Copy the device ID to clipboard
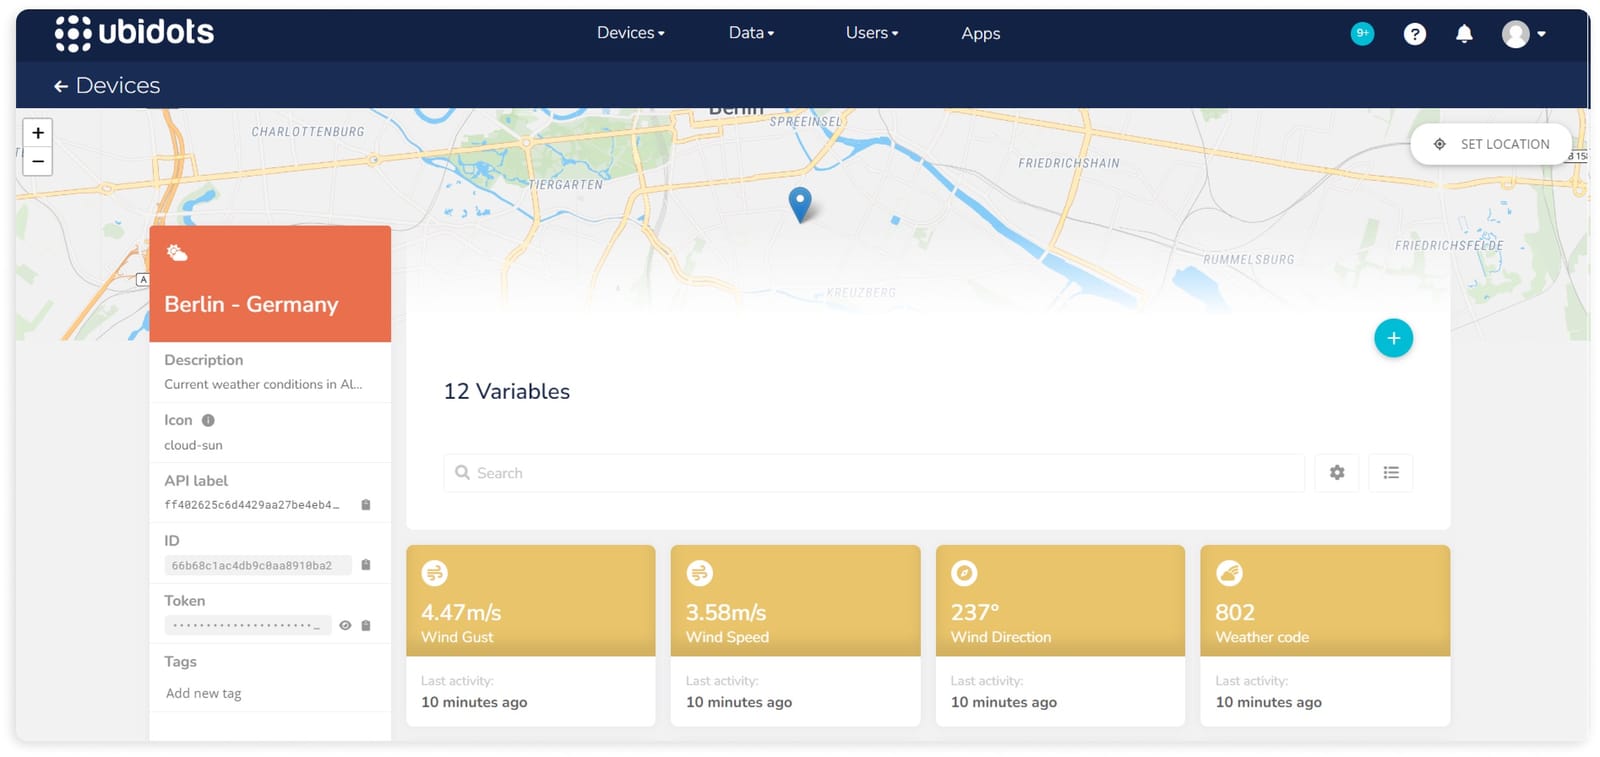Screen dimensions: 1600x757 [366, 565]
